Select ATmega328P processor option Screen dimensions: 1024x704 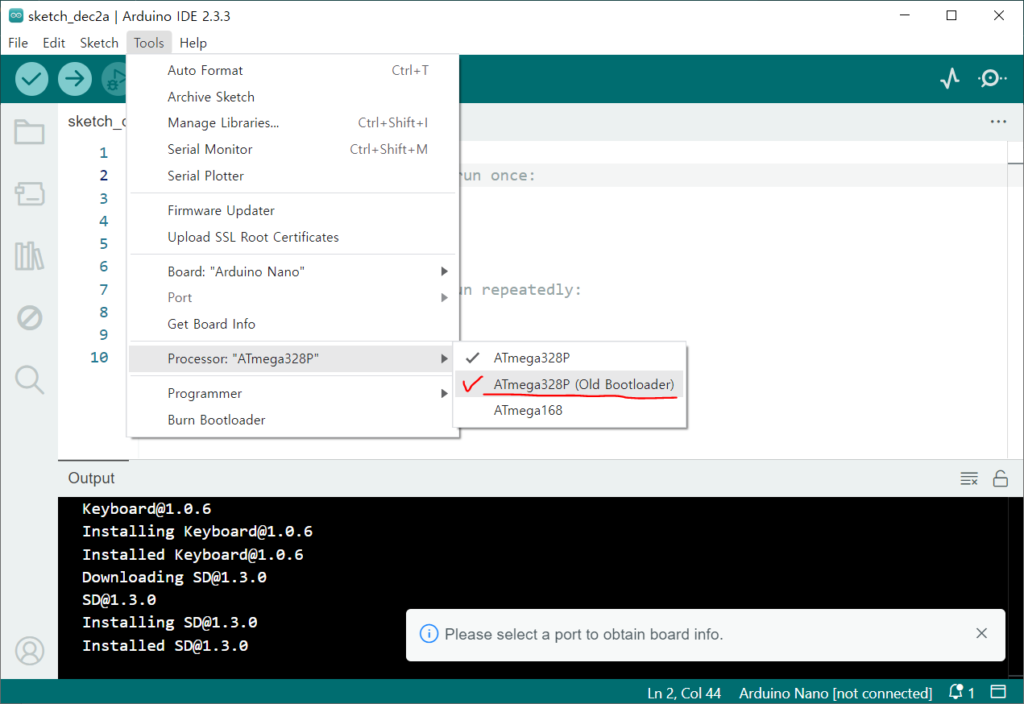pyautogui.click(x=569, y=358)
